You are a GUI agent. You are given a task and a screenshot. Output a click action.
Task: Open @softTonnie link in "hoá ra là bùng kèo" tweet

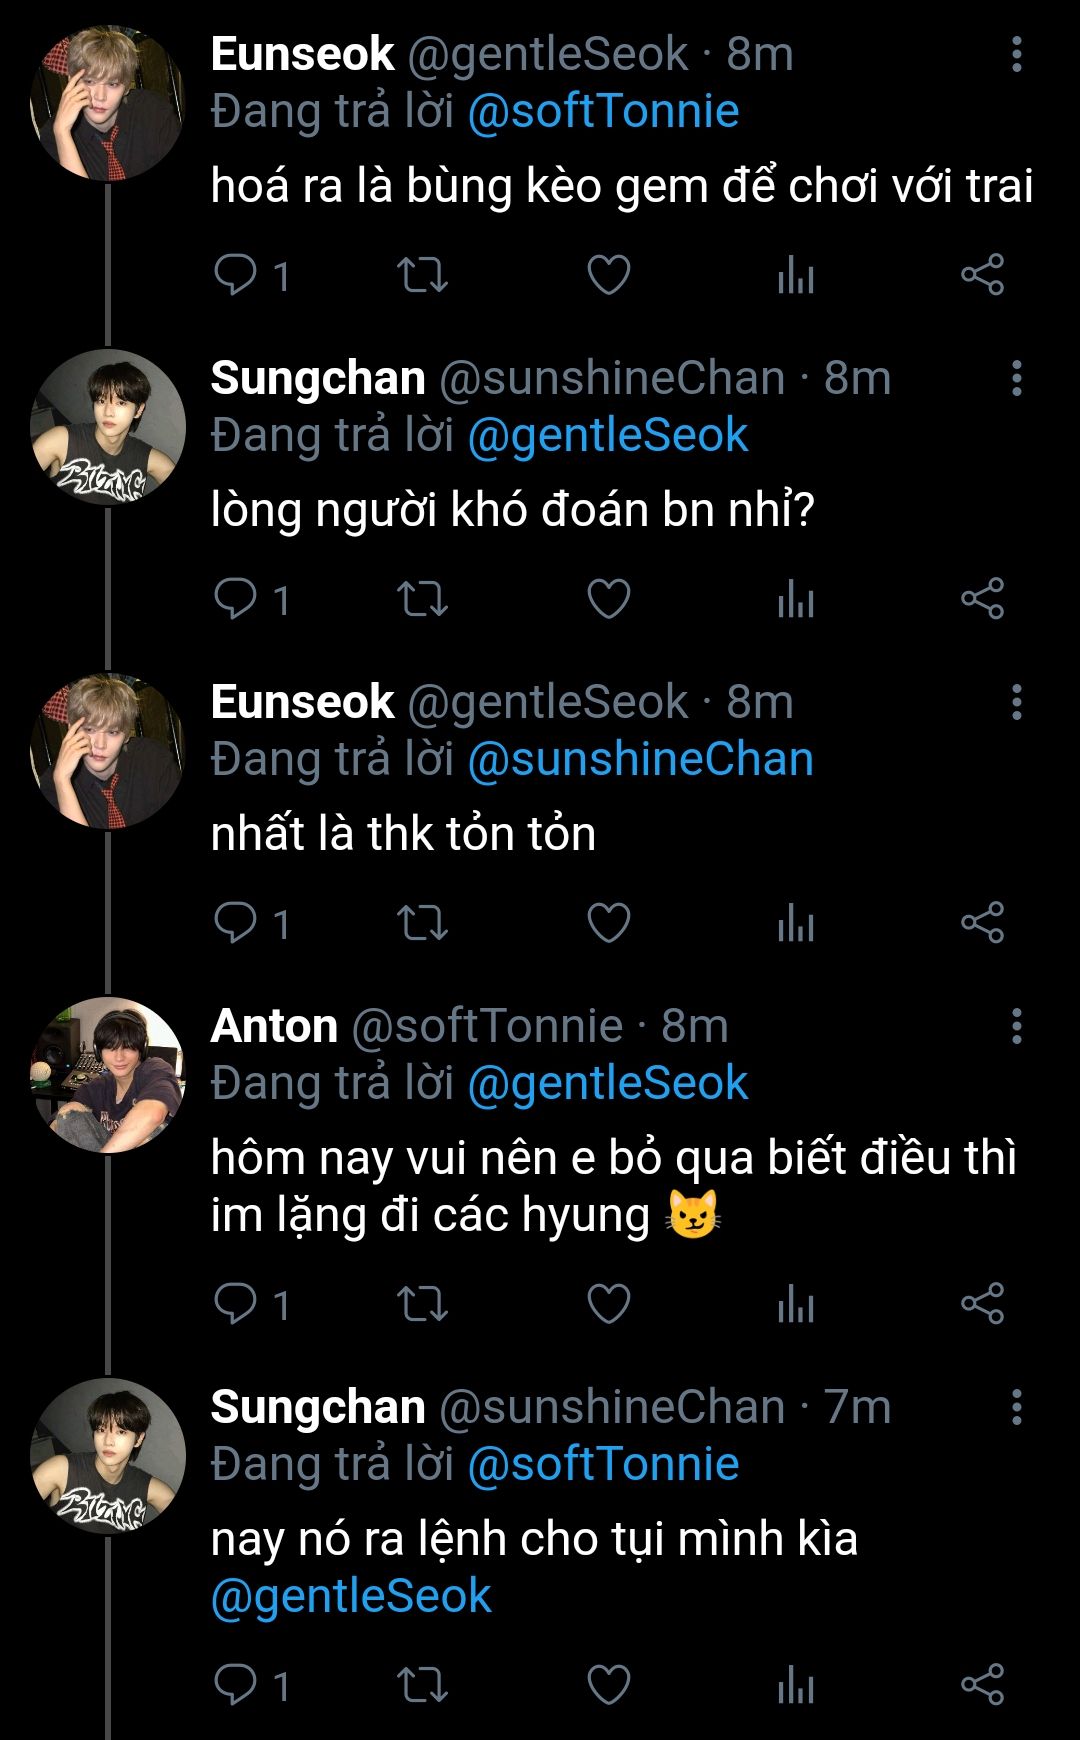(x=603, y=112)
